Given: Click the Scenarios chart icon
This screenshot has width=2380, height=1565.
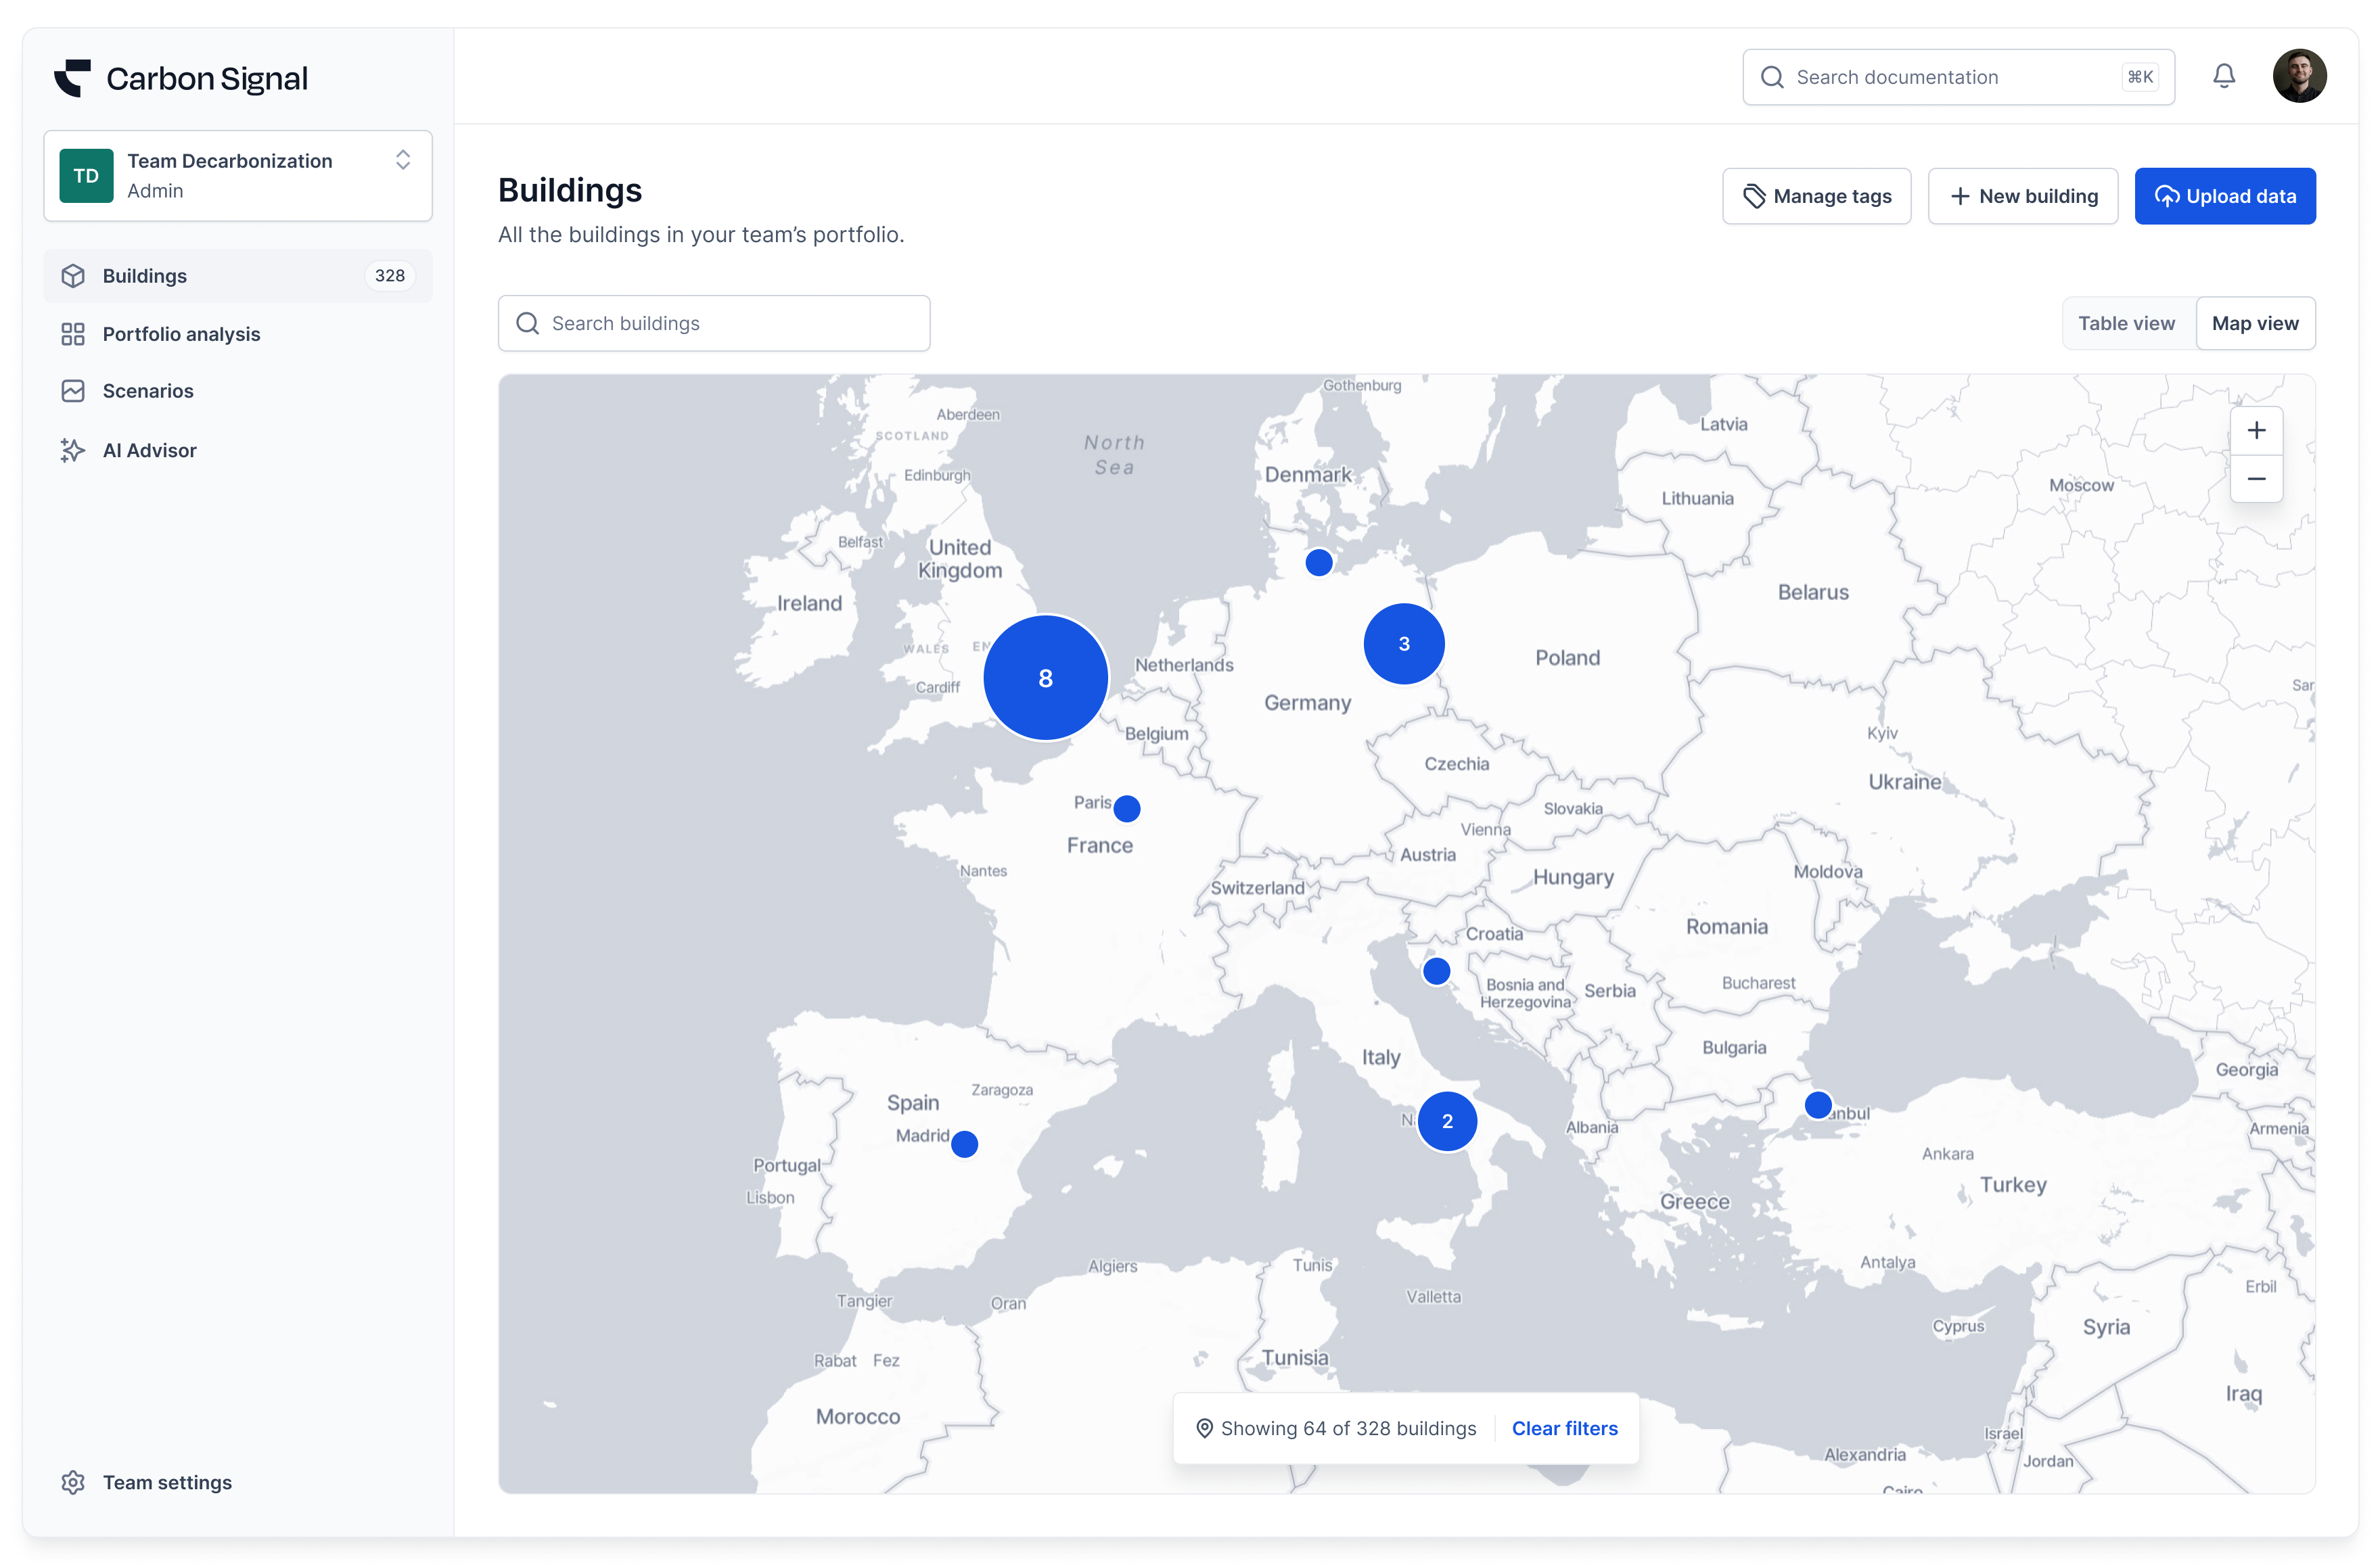Looking at the screenshot, I should point(73,391).
